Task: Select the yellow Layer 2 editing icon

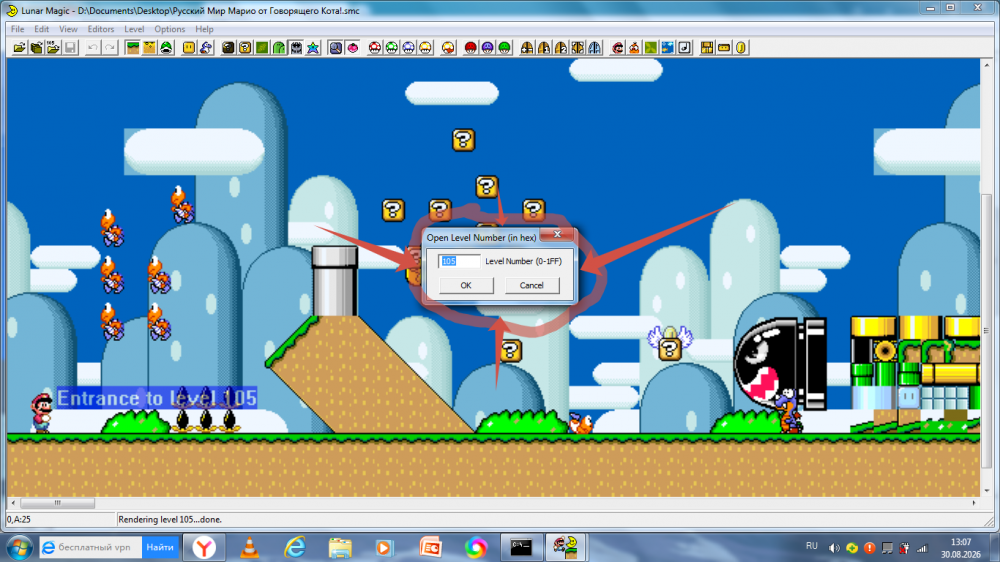Action: [149, 48]
